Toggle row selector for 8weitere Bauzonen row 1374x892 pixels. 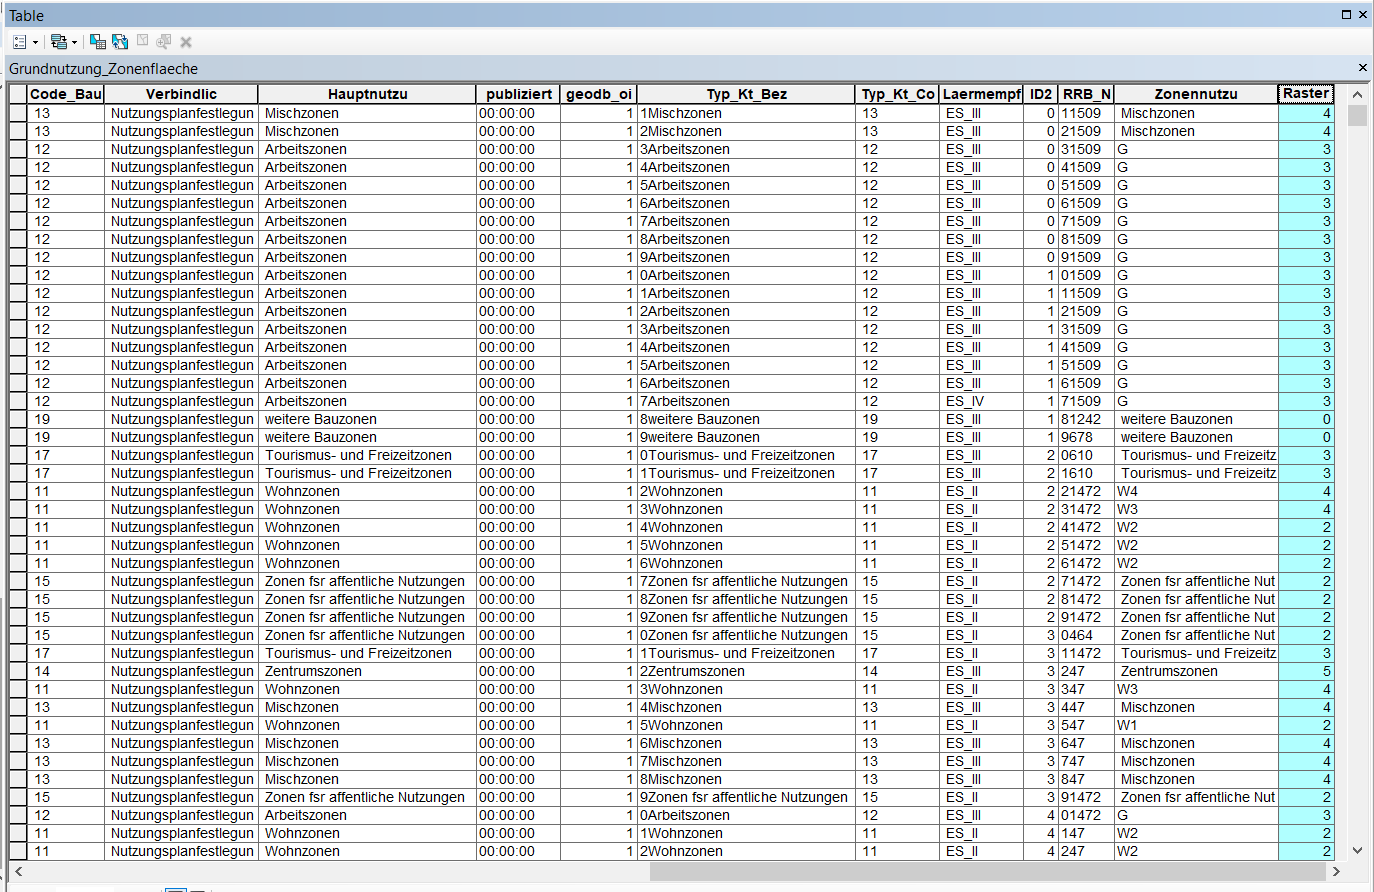coord(18,419)
